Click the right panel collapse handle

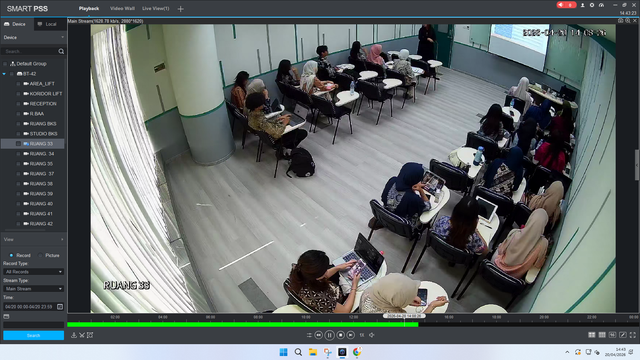[x=637, y=165]
